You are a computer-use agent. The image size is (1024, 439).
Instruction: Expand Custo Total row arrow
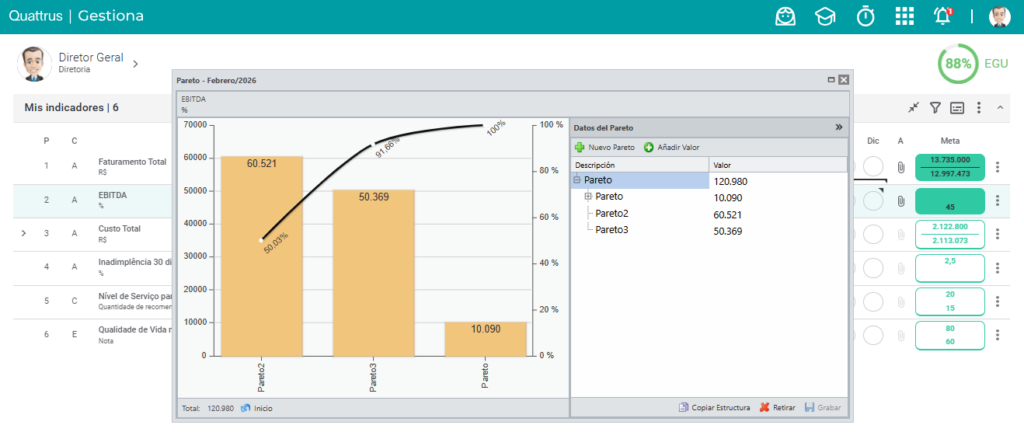(x=24, y=233)
